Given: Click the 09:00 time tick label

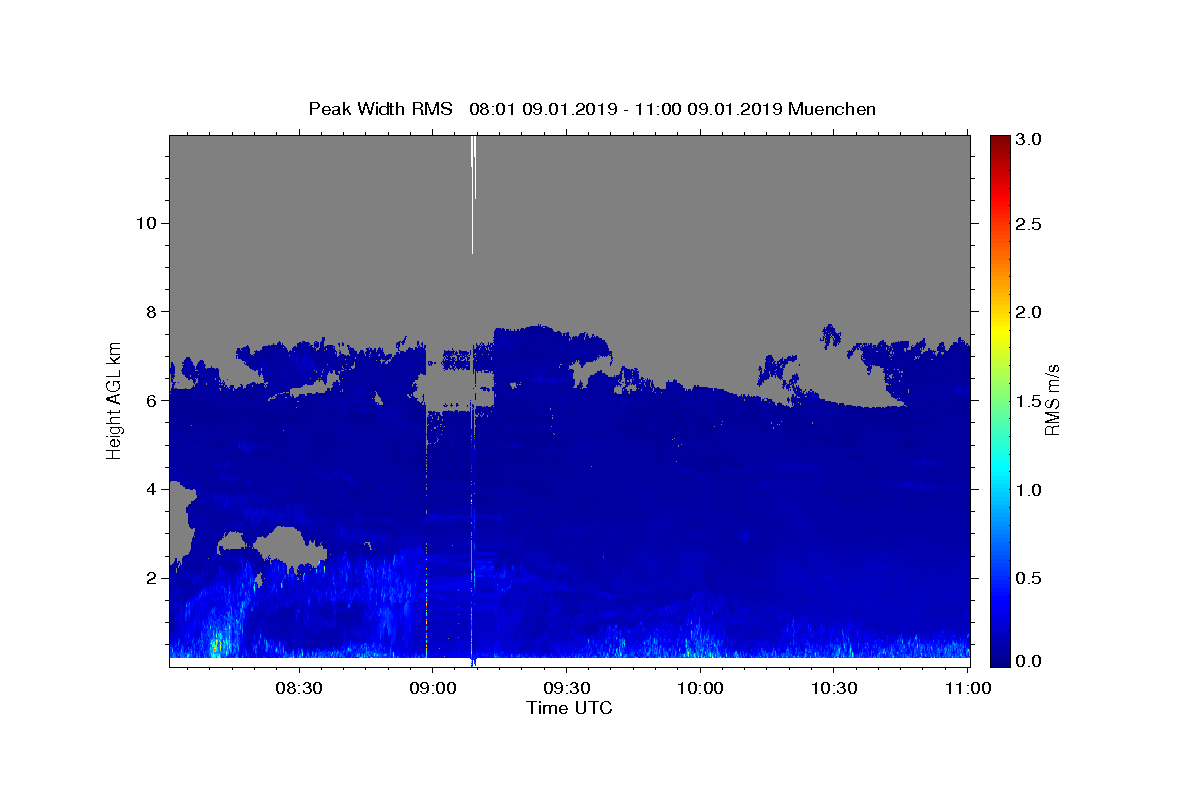Looking at the screenshot, I should click(432, 688).
